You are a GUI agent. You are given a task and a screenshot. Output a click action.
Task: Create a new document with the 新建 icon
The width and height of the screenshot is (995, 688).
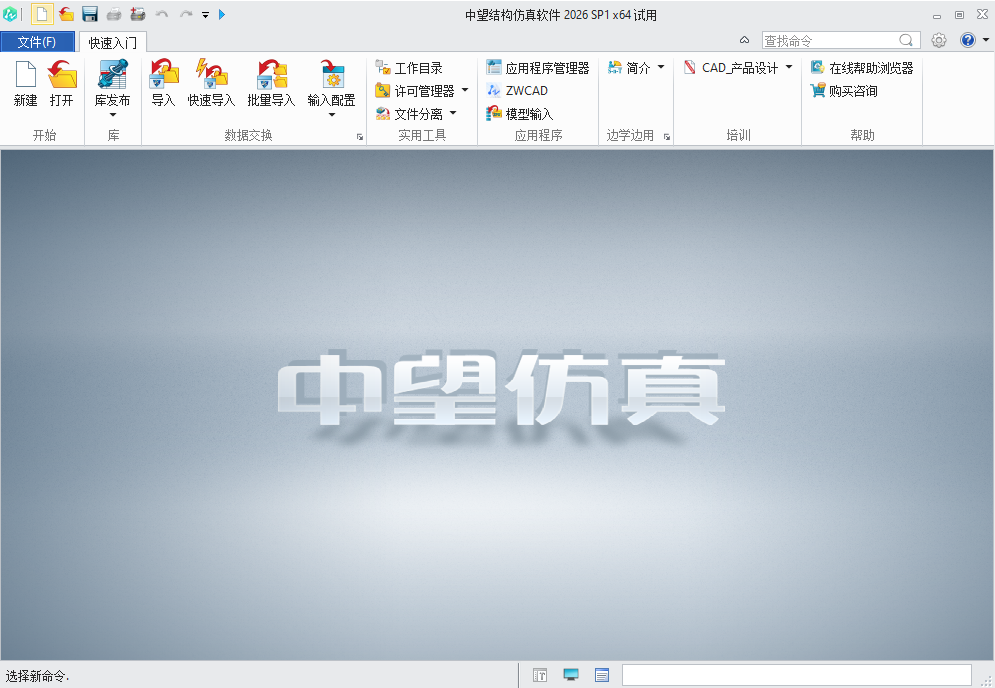[24, 85]
